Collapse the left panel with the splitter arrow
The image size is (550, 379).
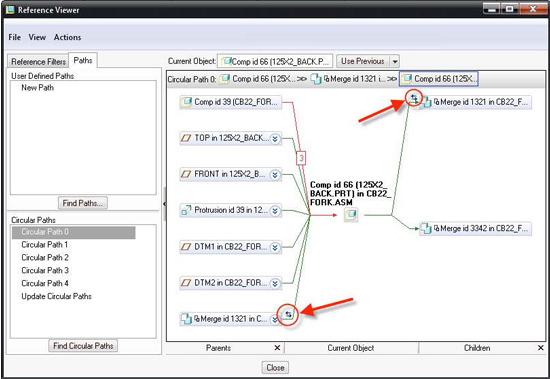[x=164, y=204]
